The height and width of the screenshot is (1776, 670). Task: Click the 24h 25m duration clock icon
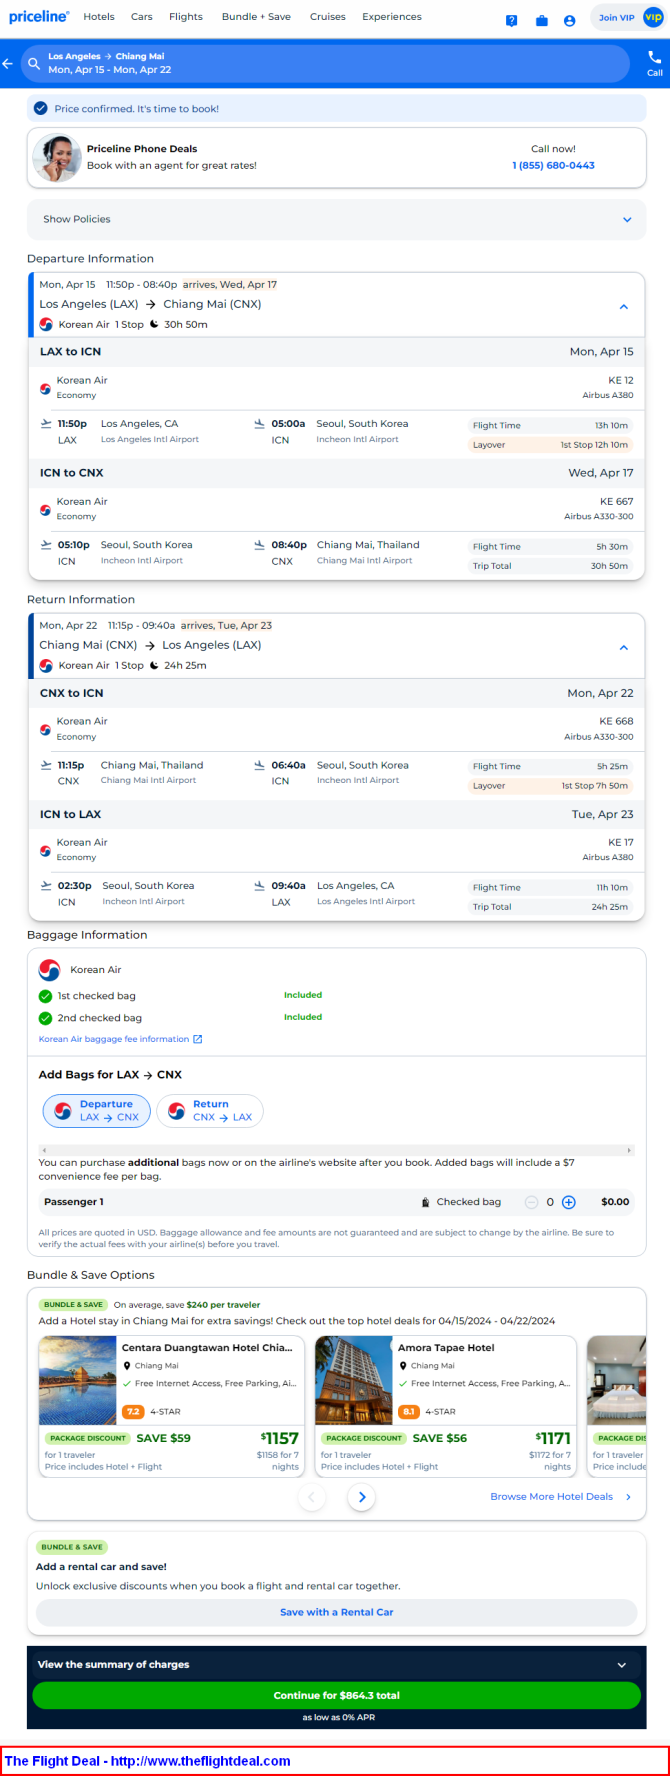click(154, 665)
